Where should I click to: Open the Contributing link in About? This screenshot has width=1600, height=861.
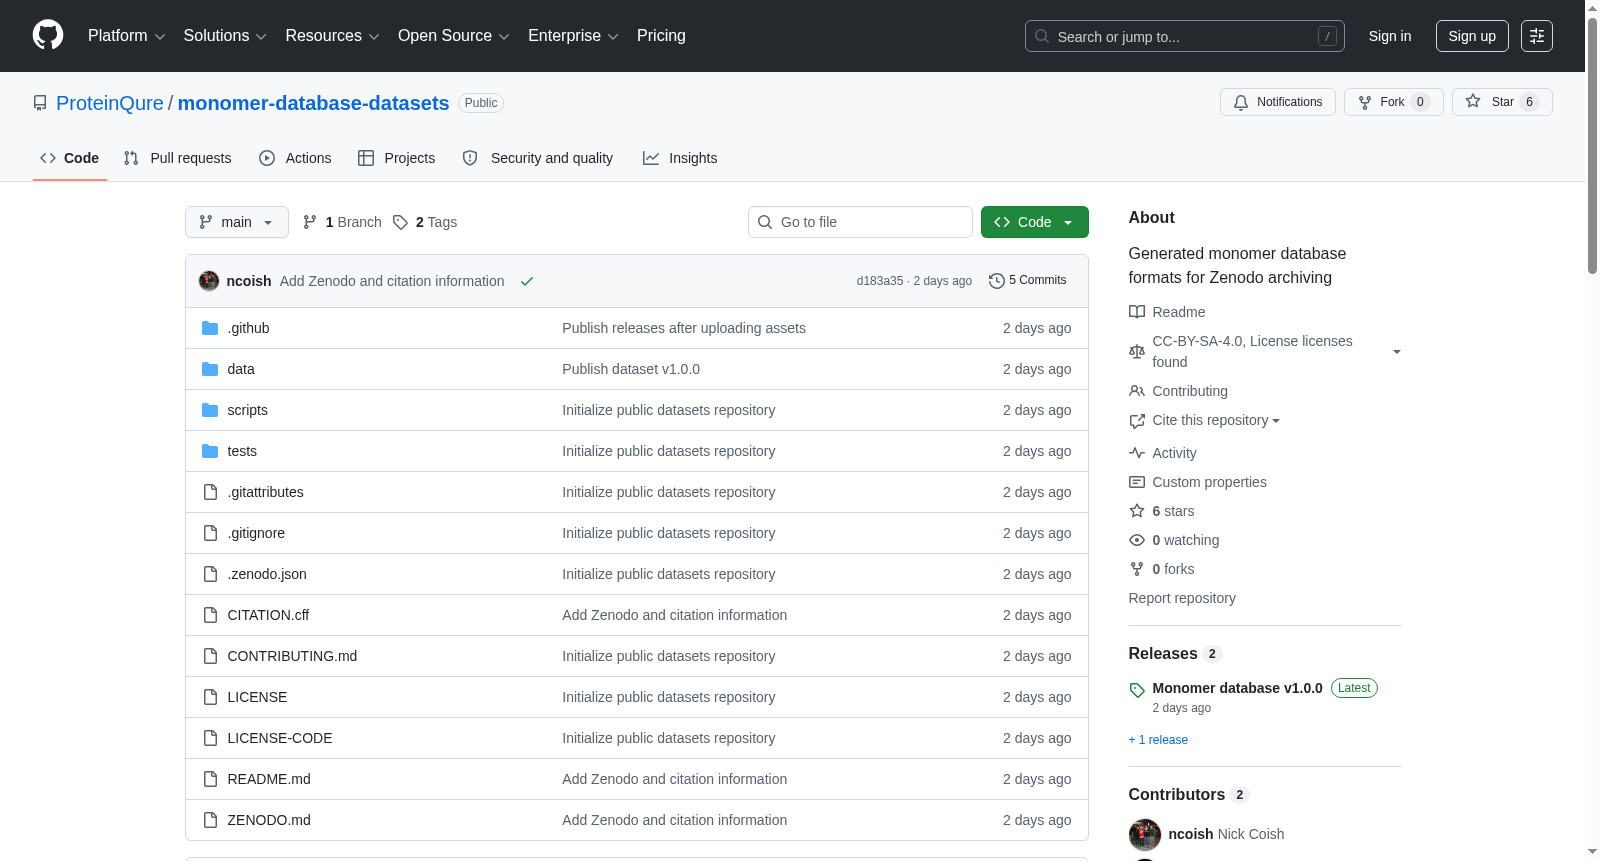coord(1190,391)
